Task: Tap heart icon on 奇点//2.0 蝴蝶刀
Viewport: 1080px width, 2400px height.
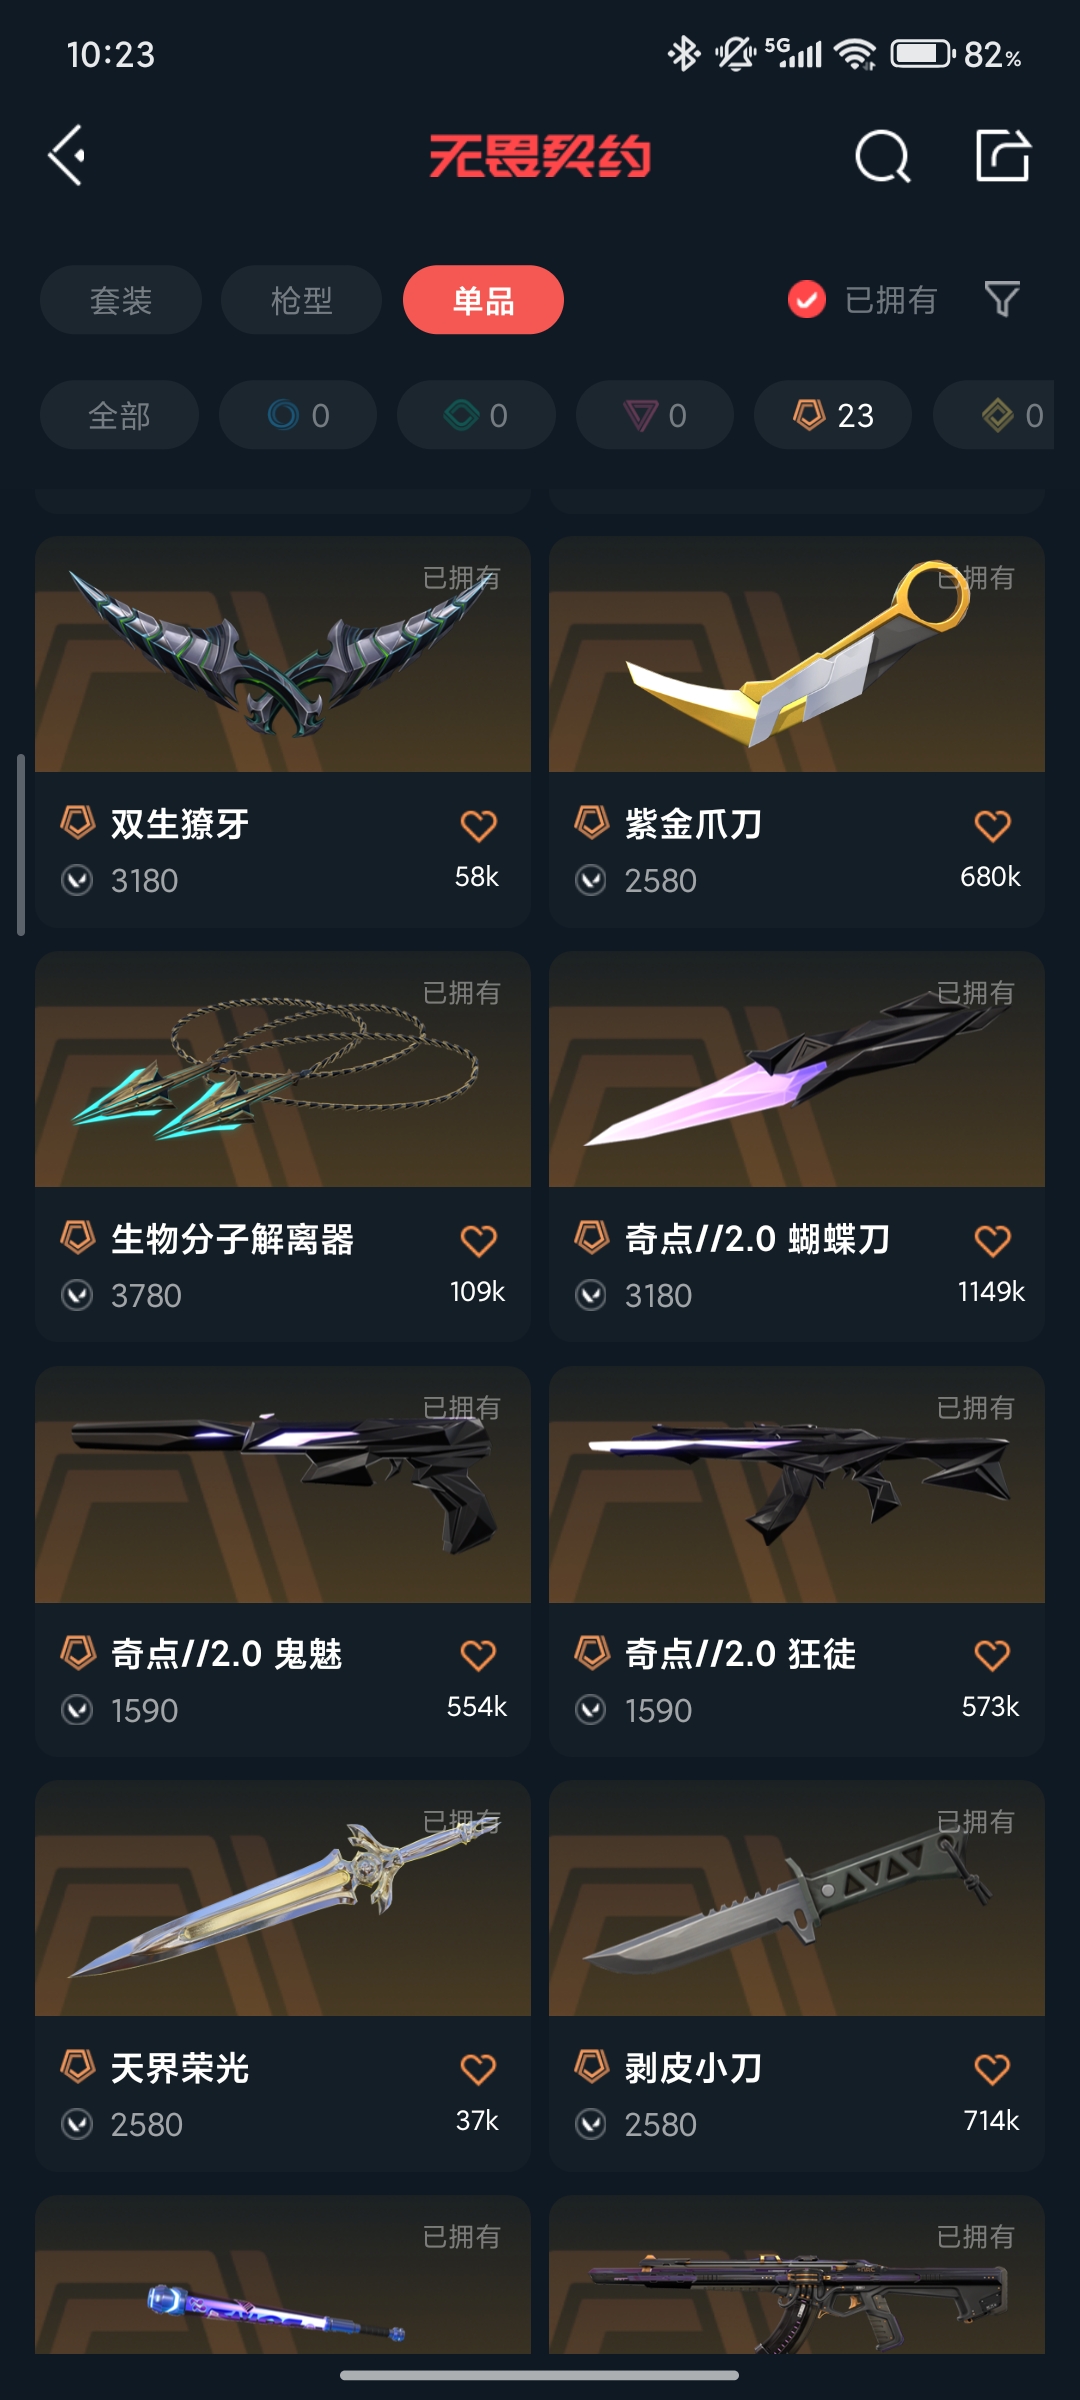Action: point(992,1240)
